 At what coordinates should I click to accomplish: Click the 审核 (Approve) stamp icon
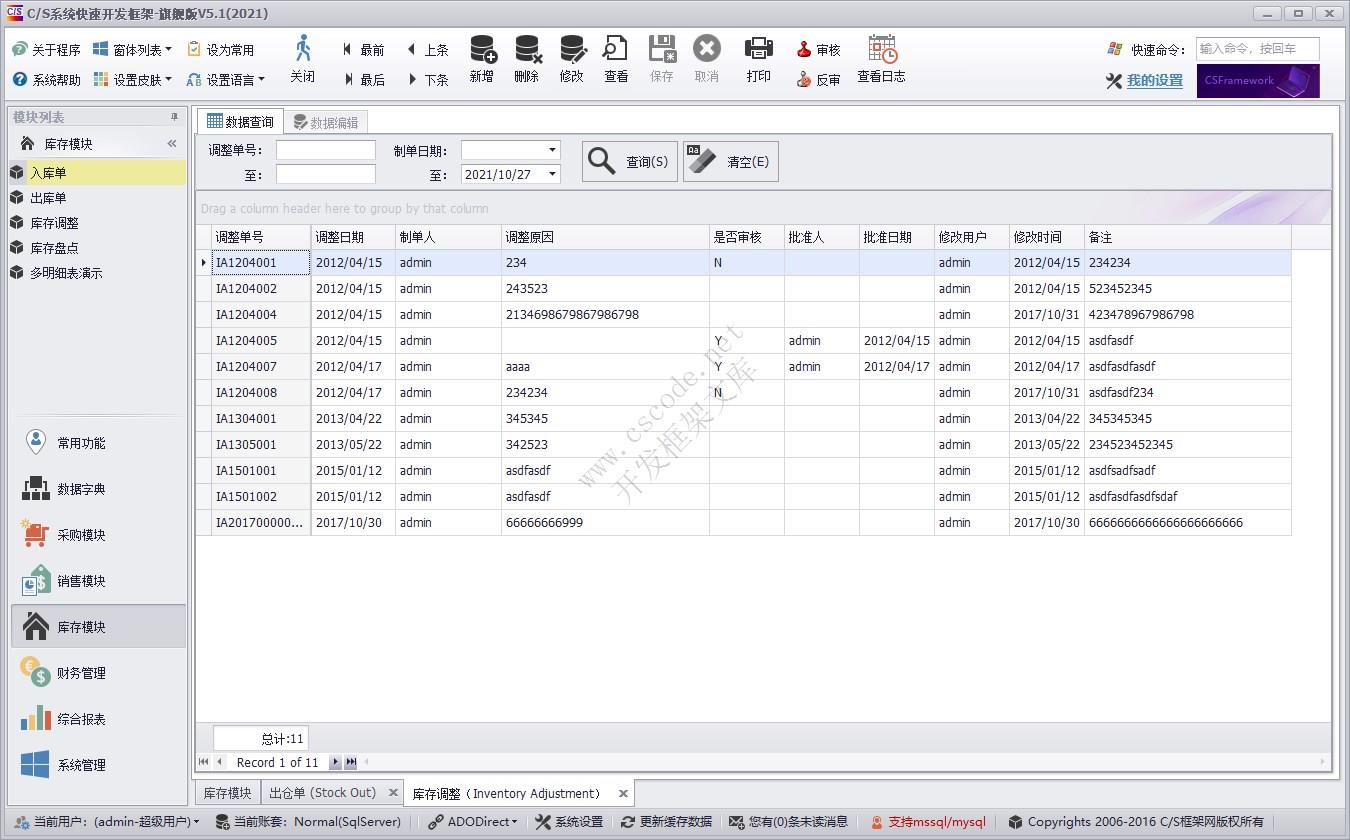point(804,50)
